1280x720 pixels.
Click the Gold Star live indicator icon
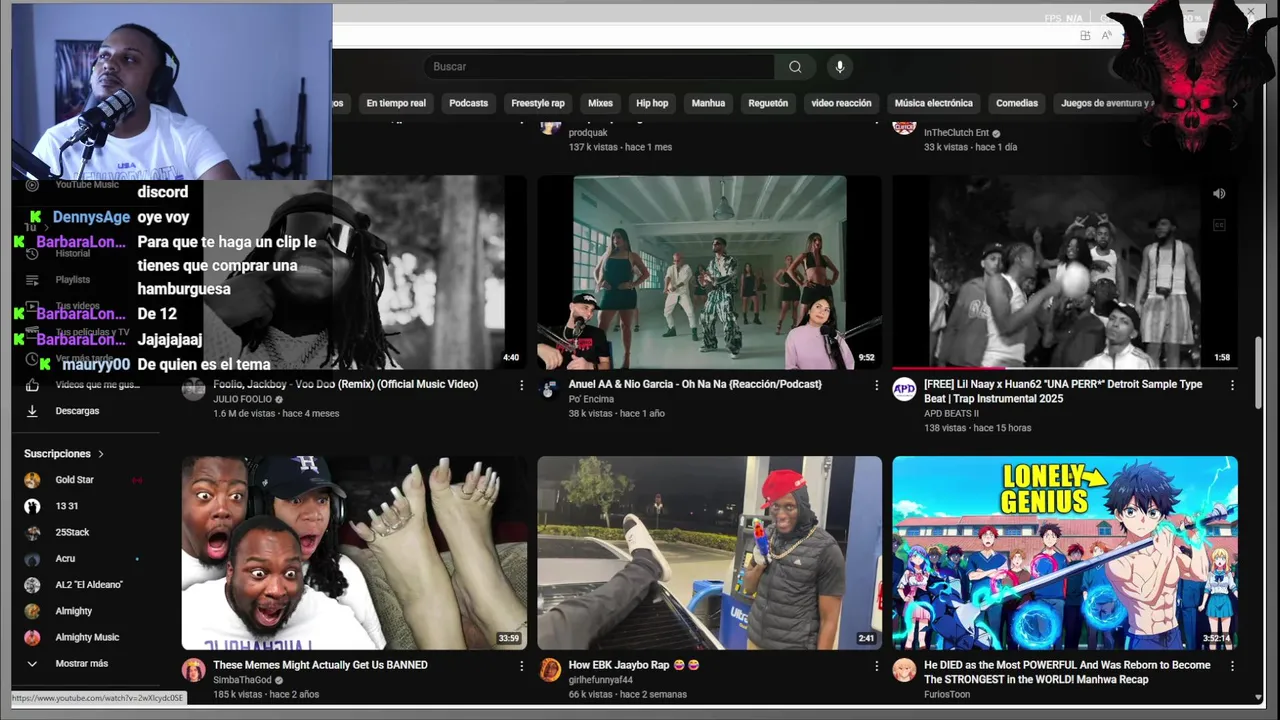137,480
